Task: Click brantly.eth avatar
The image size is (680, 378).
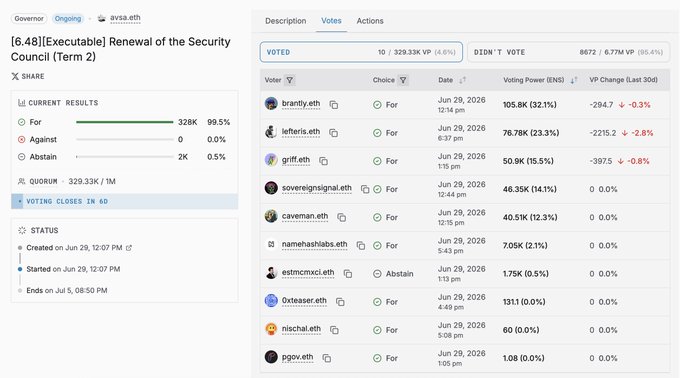Action: 271,104
